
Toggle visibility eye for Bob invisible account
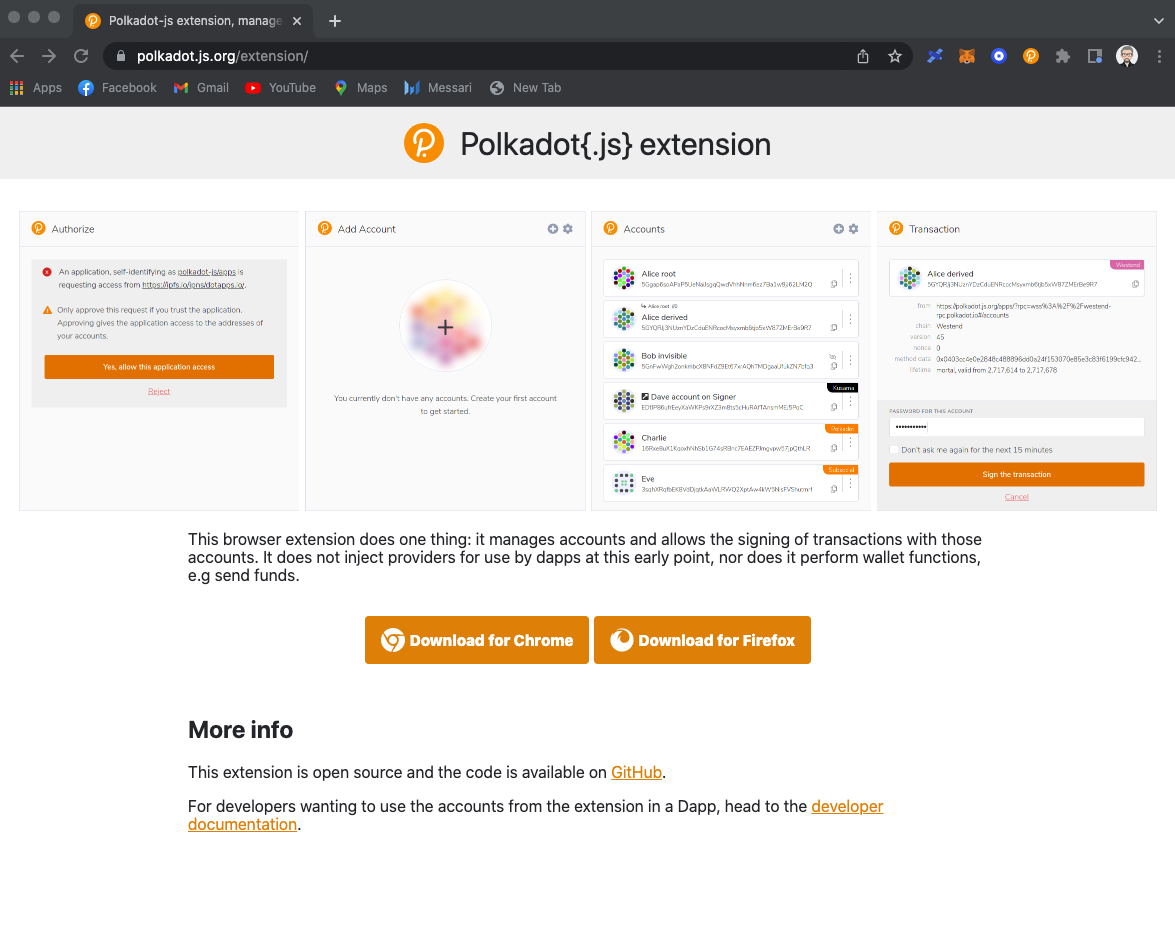(834, 356)
